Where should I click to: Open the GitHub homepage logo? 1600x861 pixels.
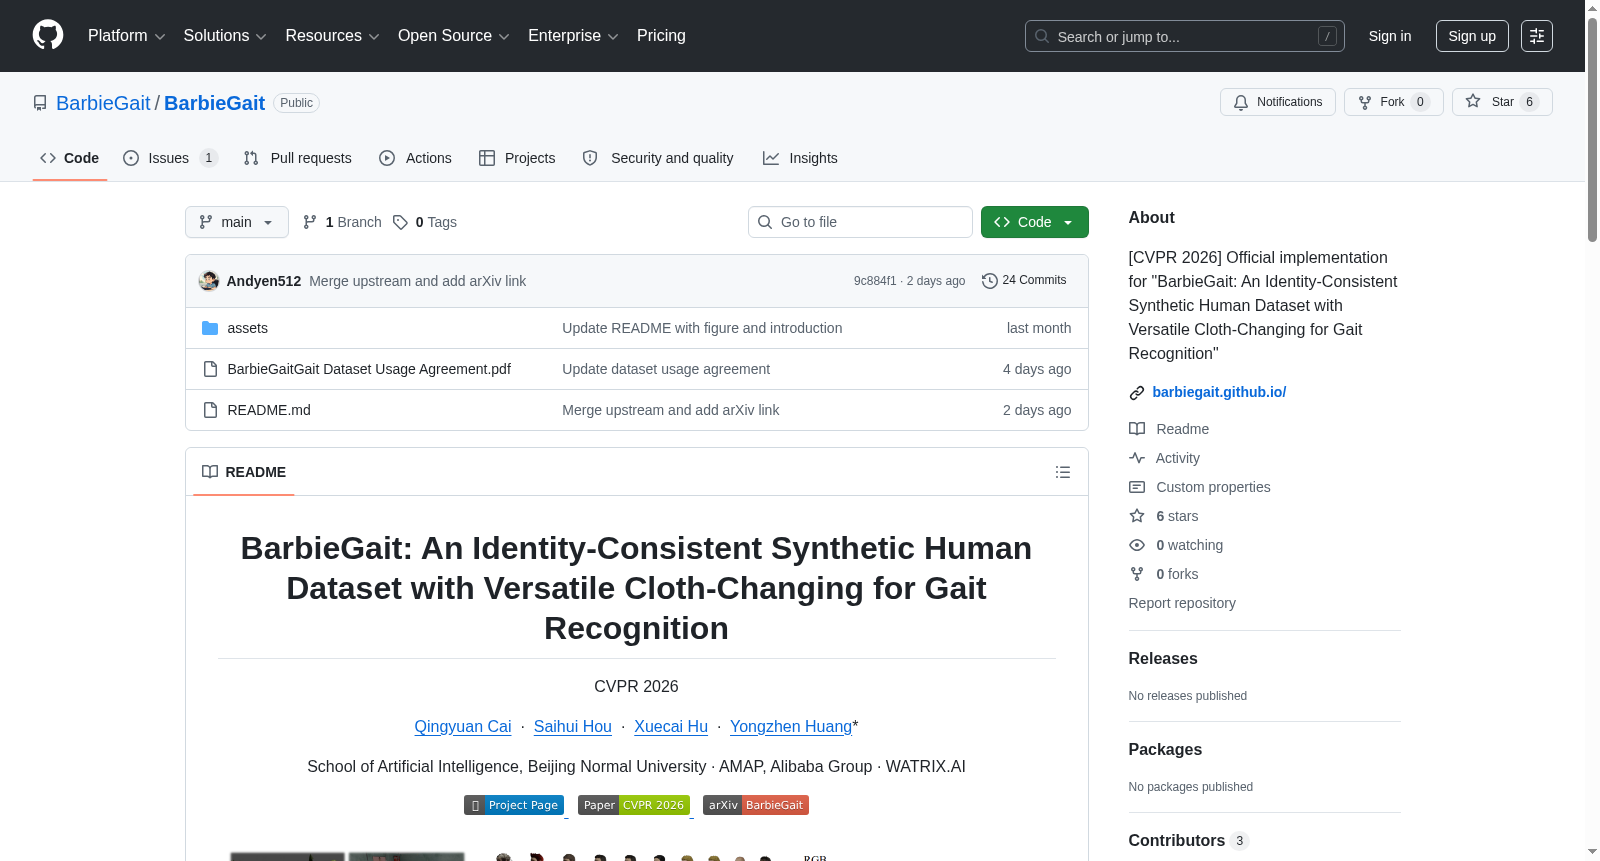pyautogui.click(x=48, y=35)
